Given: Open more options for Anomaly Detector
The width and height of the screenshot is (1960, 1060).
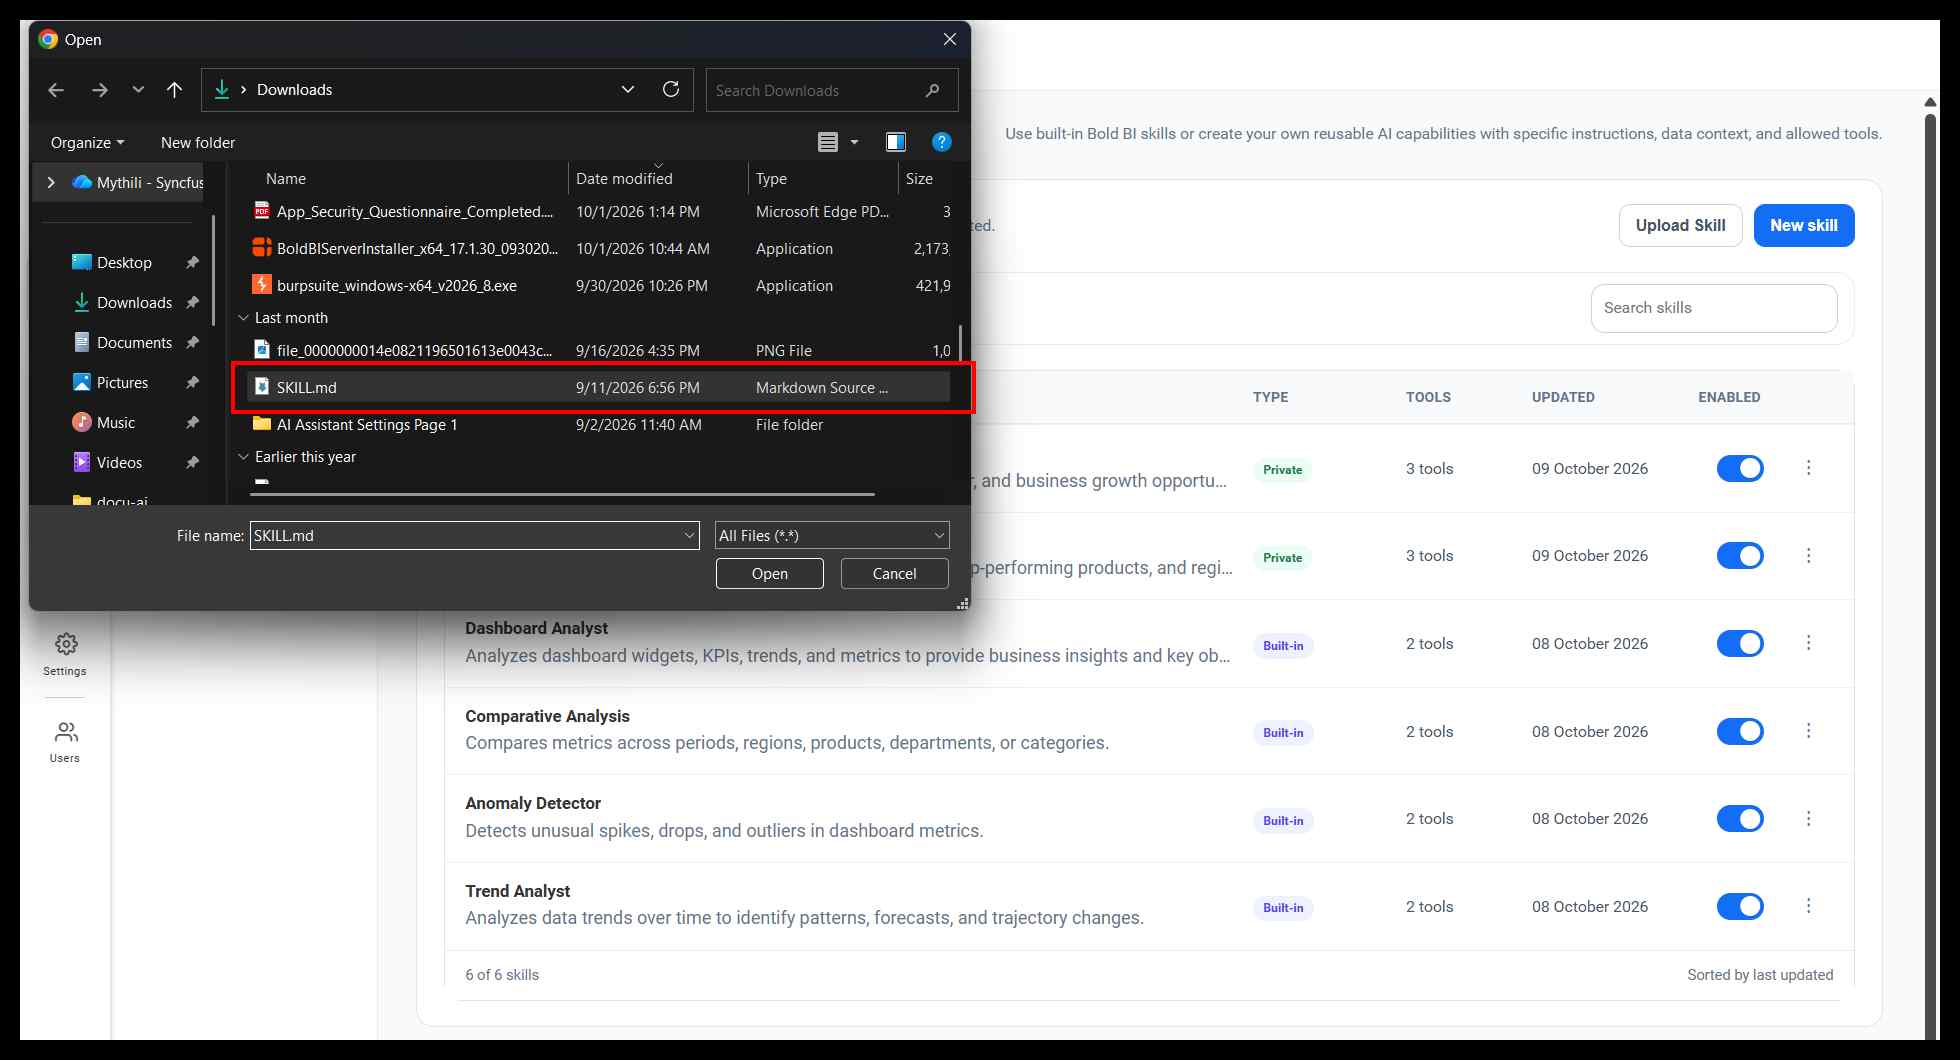Looking at the screenshot, I should (1808, 818).
